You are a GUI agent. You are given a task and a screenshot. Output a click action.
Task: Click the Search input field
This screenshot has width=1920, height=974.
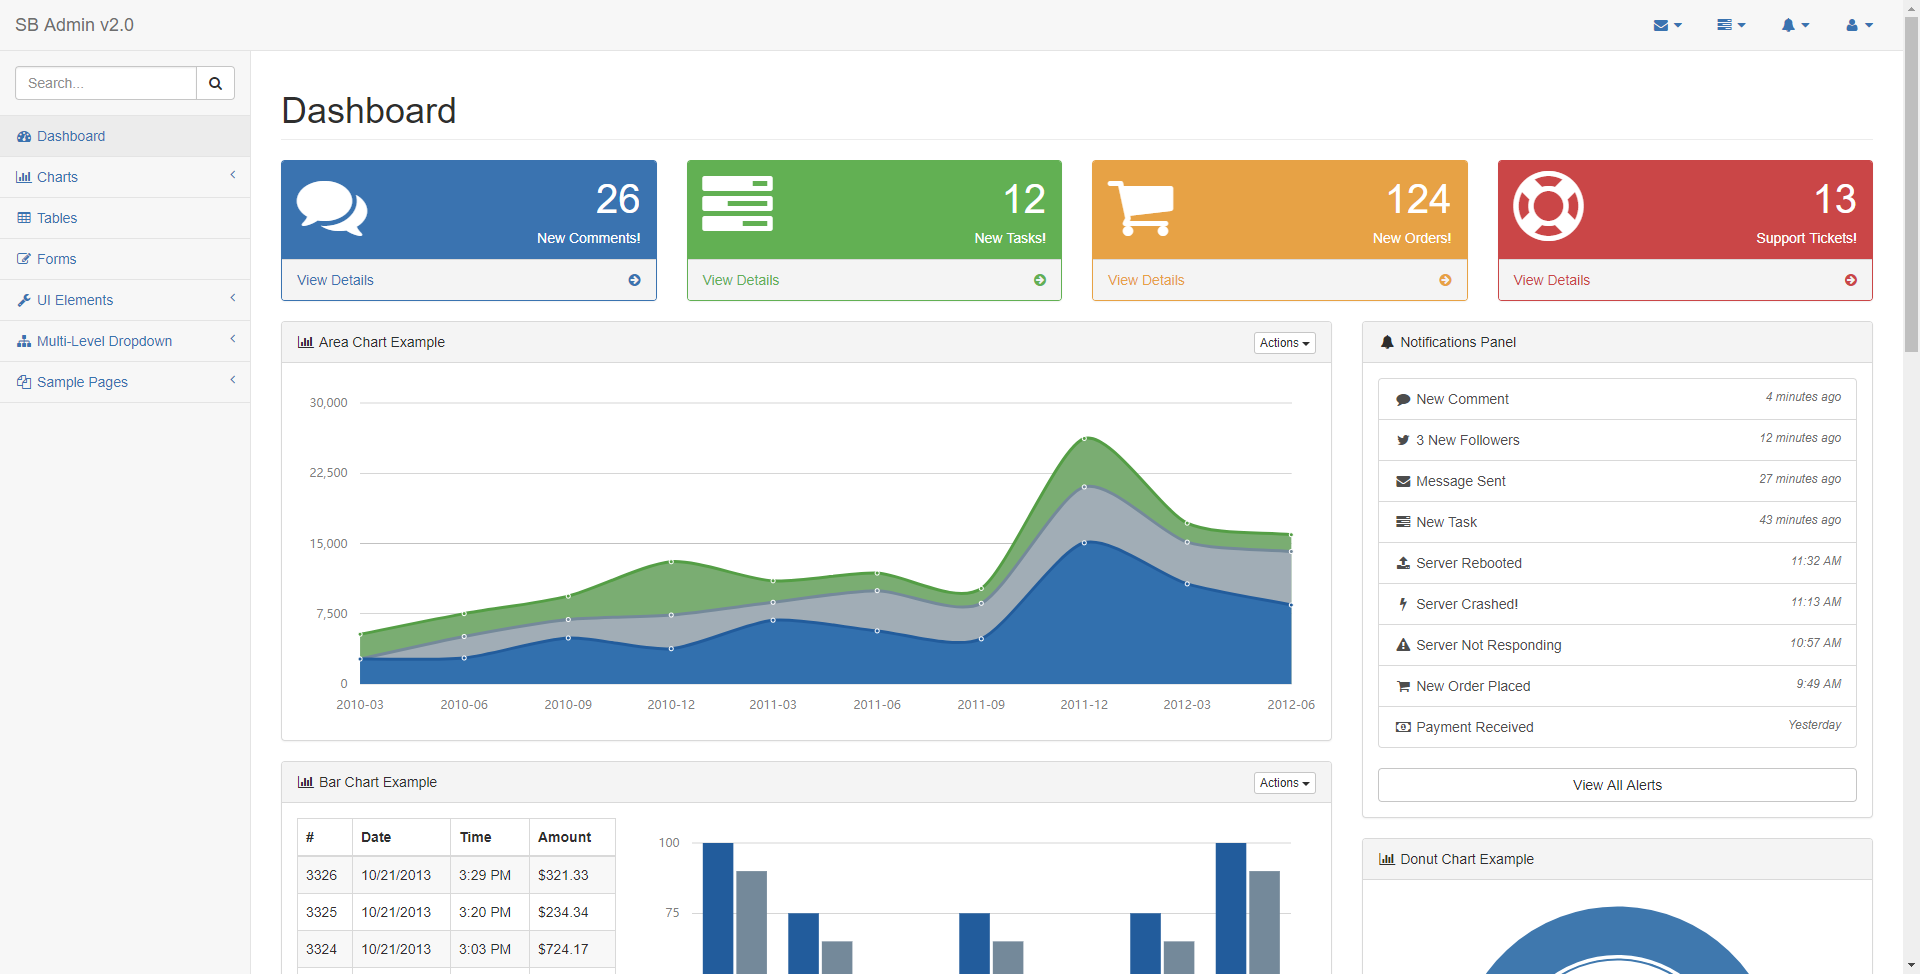point(106,83)
